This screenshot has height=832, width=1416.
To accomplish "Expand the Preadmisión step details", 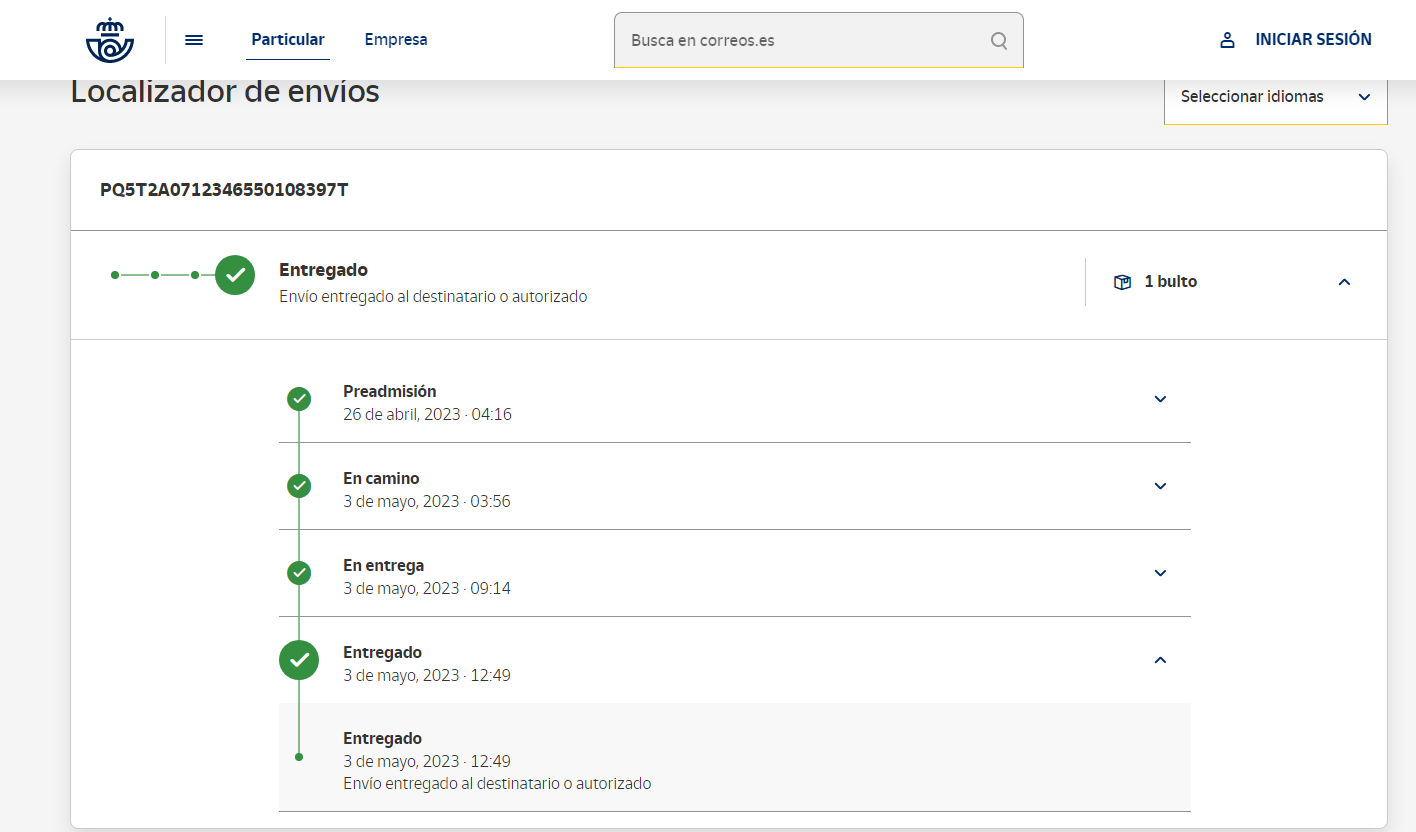I will (x=1160, y=399).
